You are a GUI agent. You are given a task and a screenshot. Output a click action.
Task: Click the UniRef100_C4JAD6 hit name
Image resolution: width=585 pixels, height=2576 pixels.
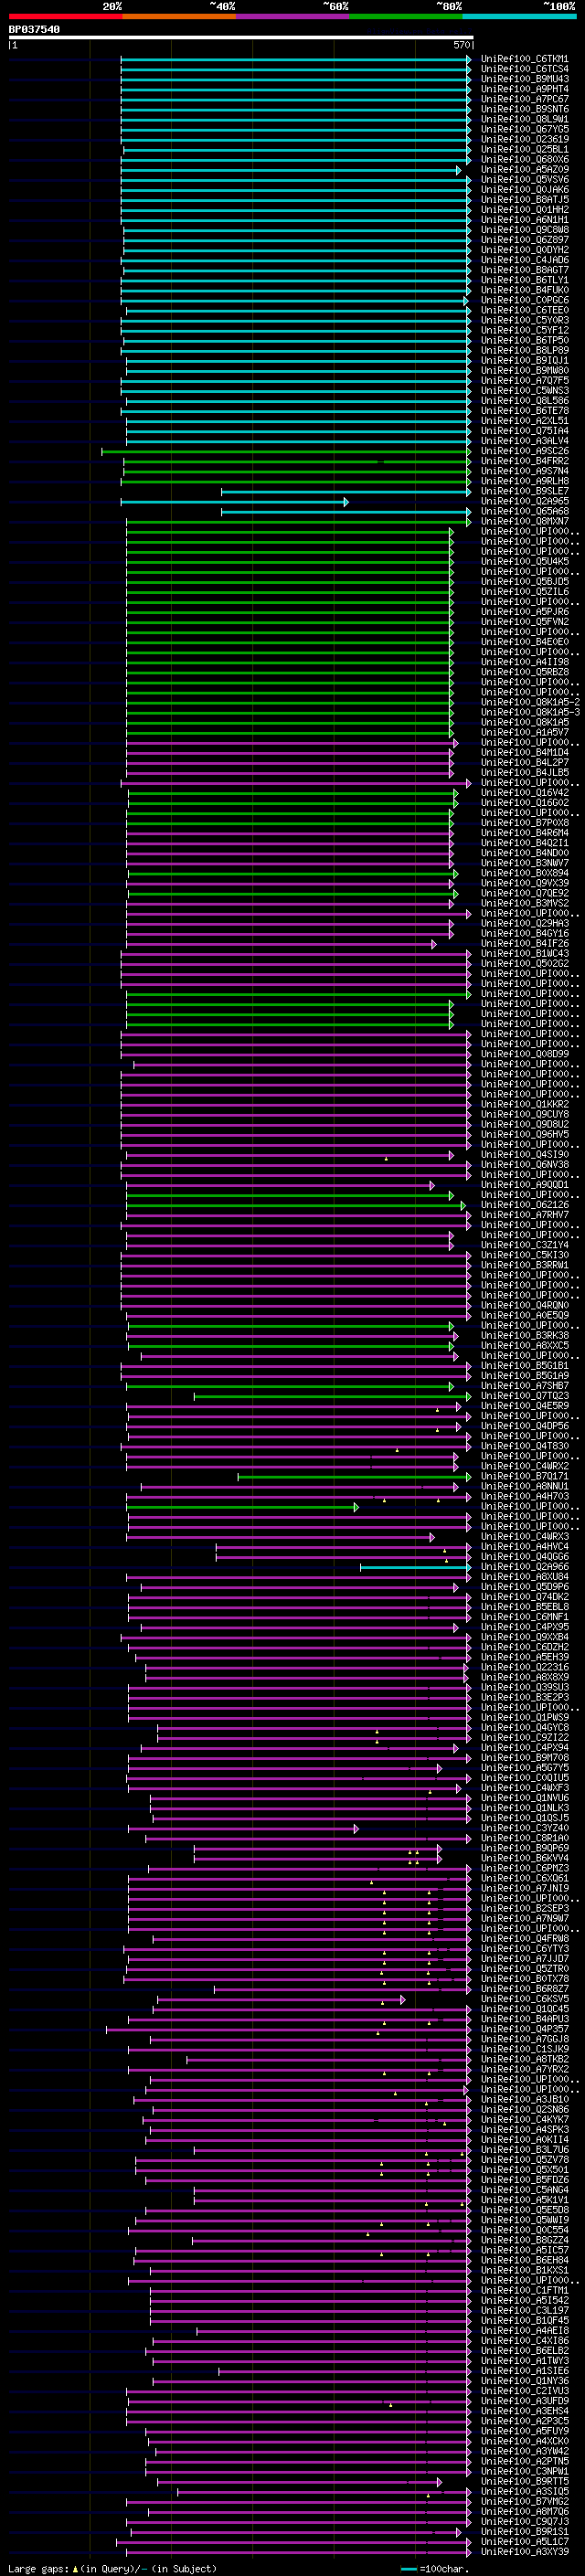pyautogui.click(x=525, y=260)
